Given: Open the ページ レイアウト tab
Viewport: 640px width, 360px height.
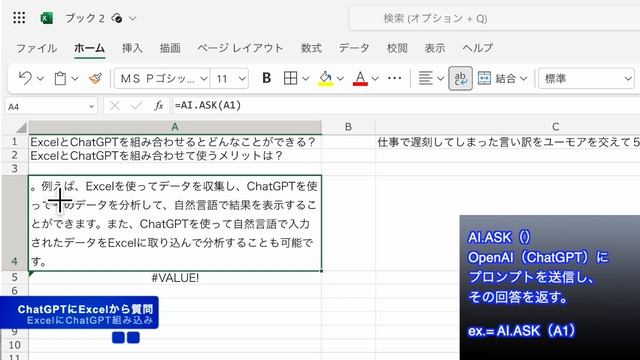Looking at the screenshot, I should coord(240,48).
